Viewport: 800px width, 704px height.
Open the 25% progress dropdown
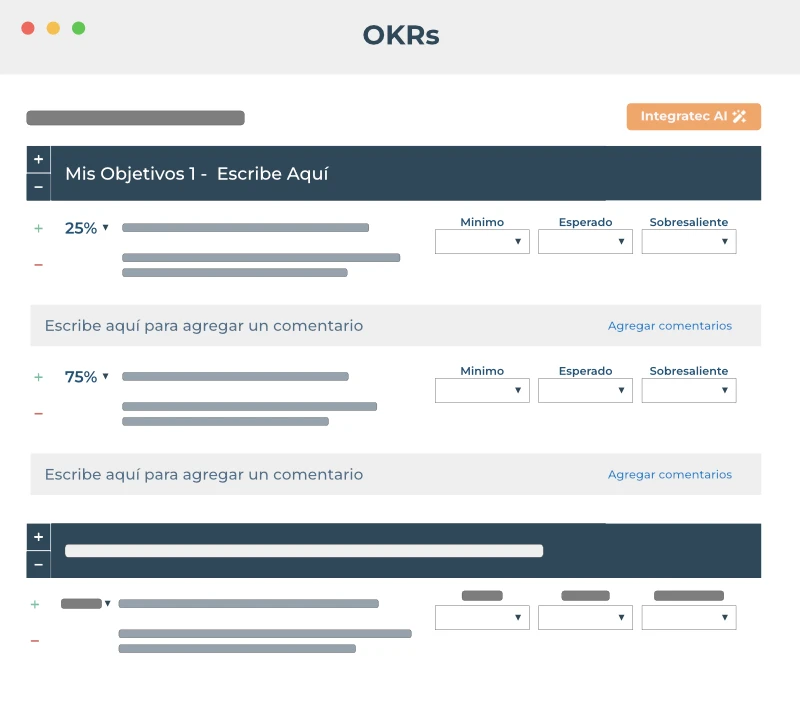click(x=108, y=228)
